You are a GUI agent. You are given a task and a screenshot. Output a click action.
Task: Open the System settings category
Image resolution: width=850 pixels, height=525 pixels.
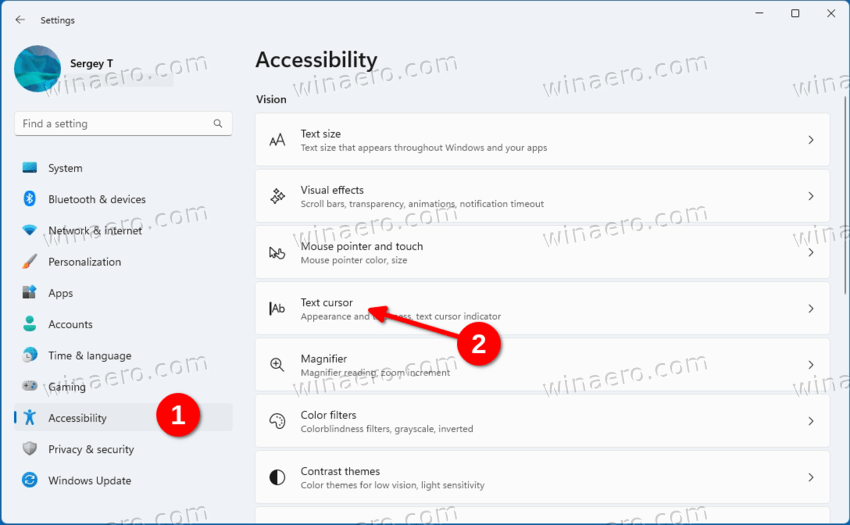(x=65, y=168)
